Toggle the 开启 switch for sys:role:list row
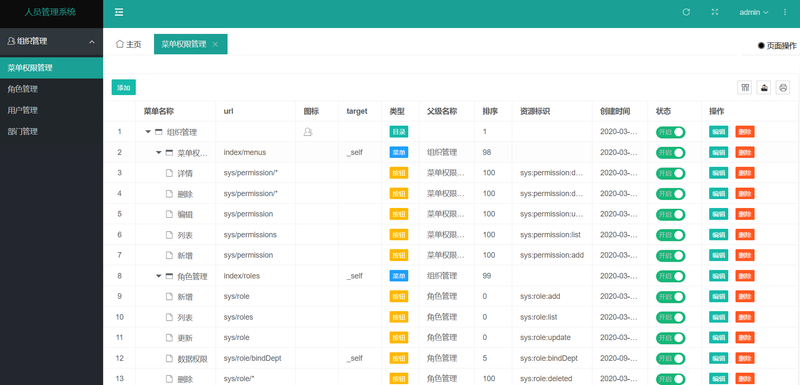The width and height of the screenshot is (800, 385). pyautogui.click(x=670, y=317)
